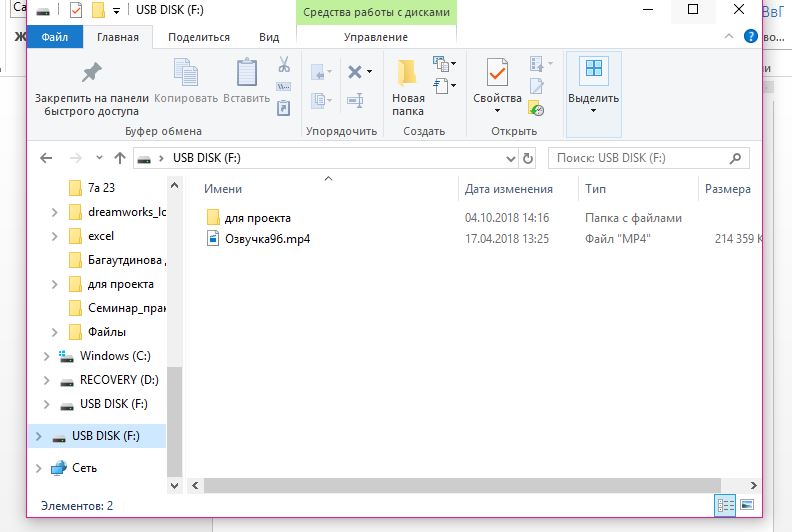
Task: Expand the dreamworks_lc folder in tree
Action: (55, 212)
